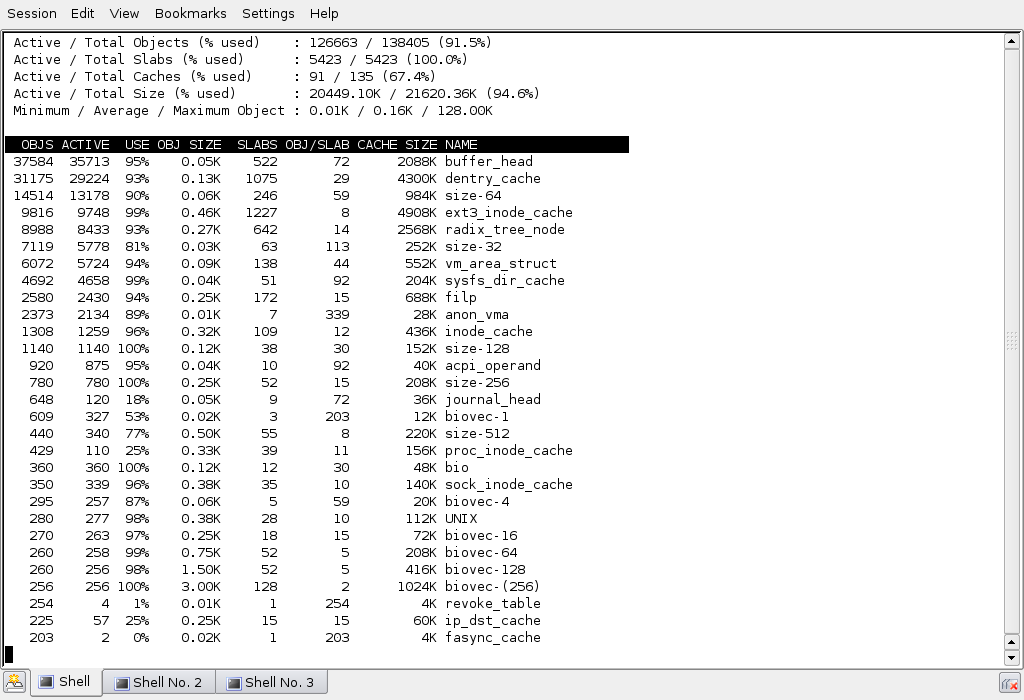This screenshot has width=1024, height=700.
Task: Click the biovec-(256) entry
Action: point(492,586)
